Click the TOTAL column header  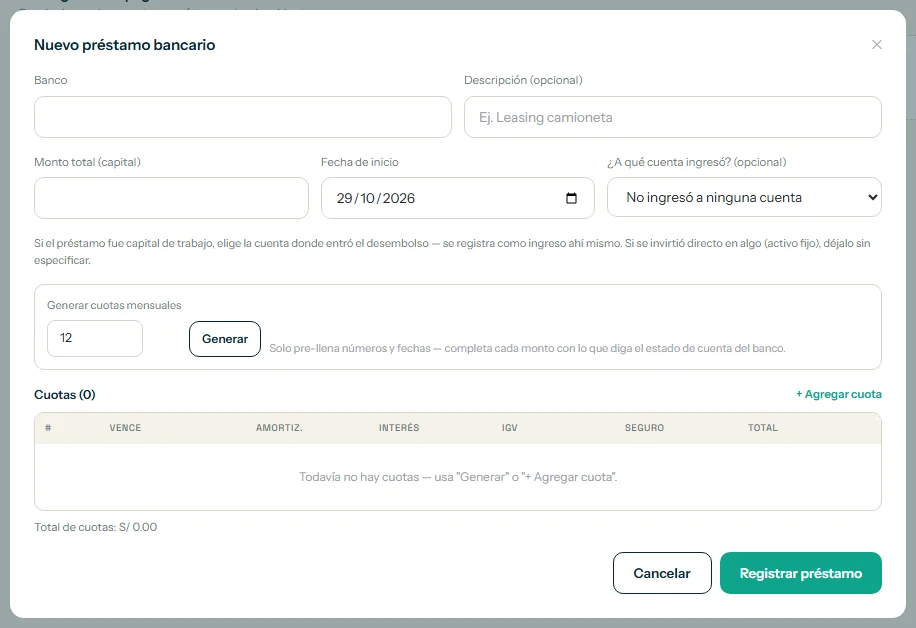pyautogui.click(x=763, y=428)
